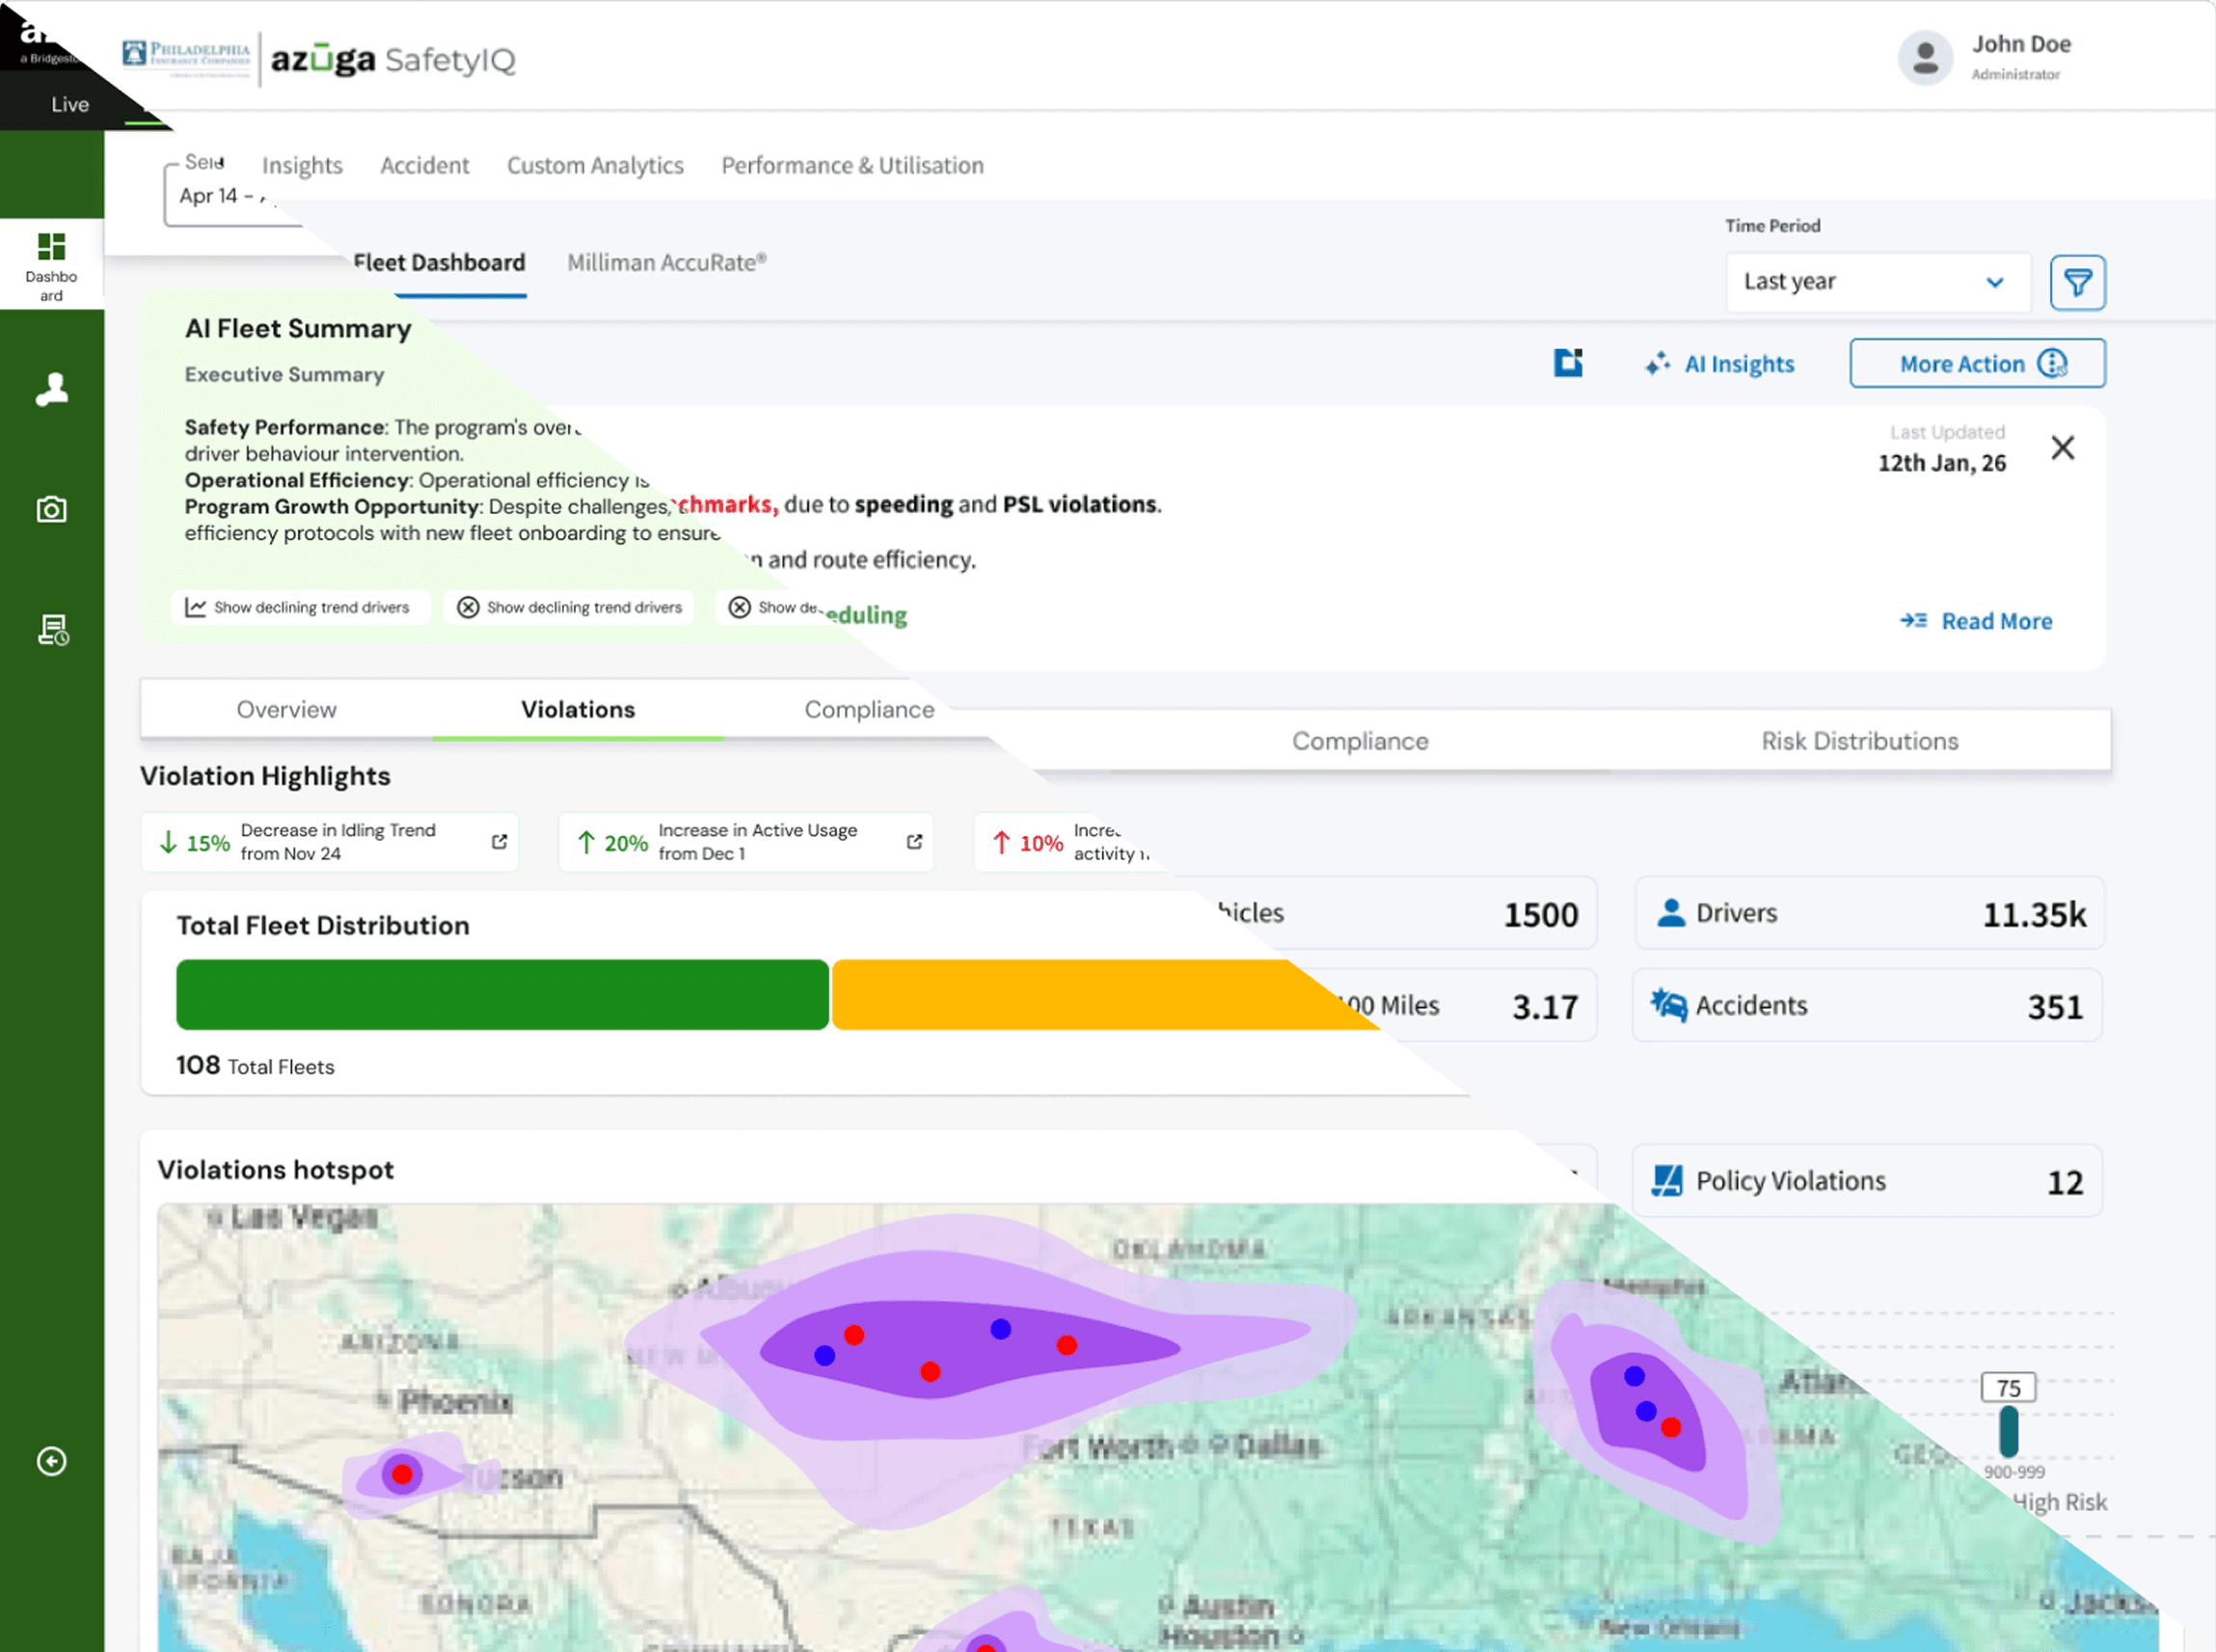Click the green segment of Fleet Distribution bar
2216x1652 pixels.
point(502,995)
